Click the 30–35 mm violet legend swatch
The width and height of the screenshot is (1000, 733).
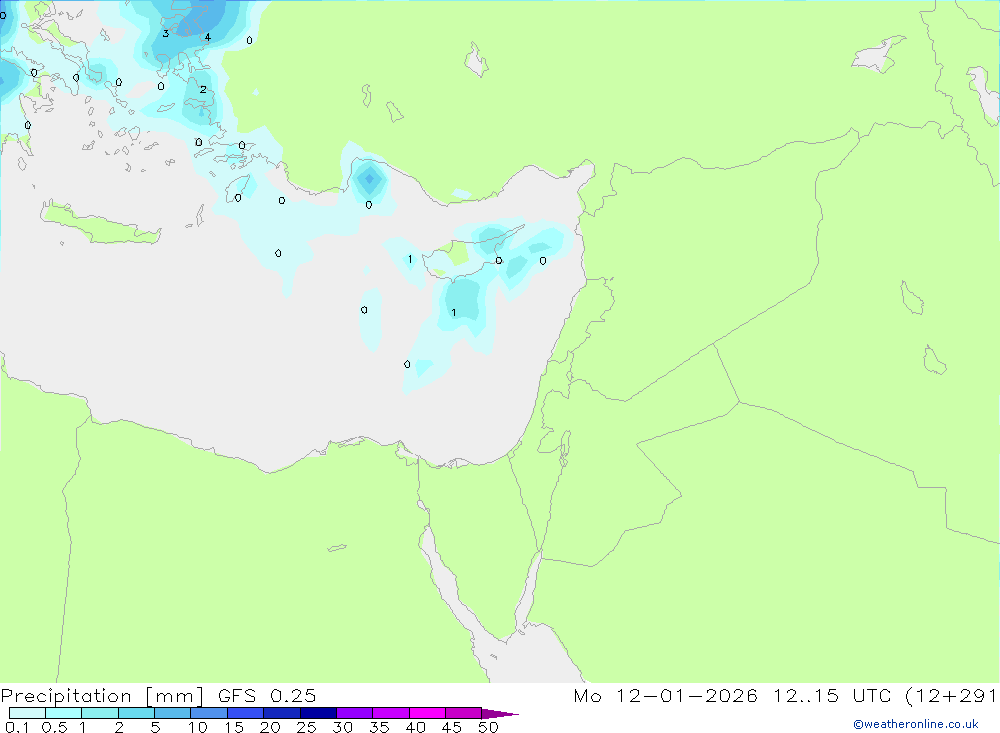point(355,713)
